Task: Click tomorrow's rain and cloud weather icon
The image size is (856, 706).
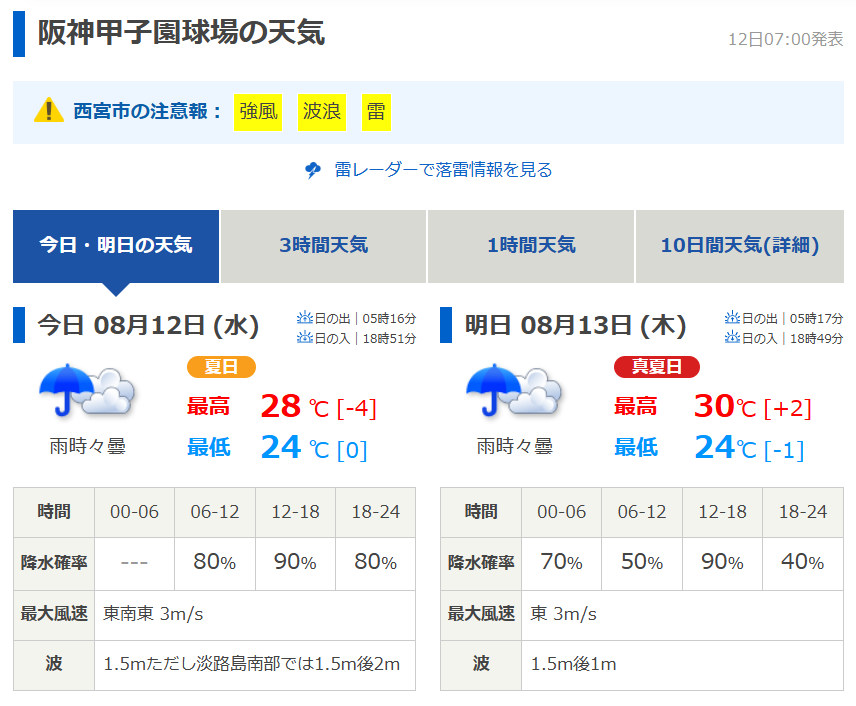Action: [514, 391]
